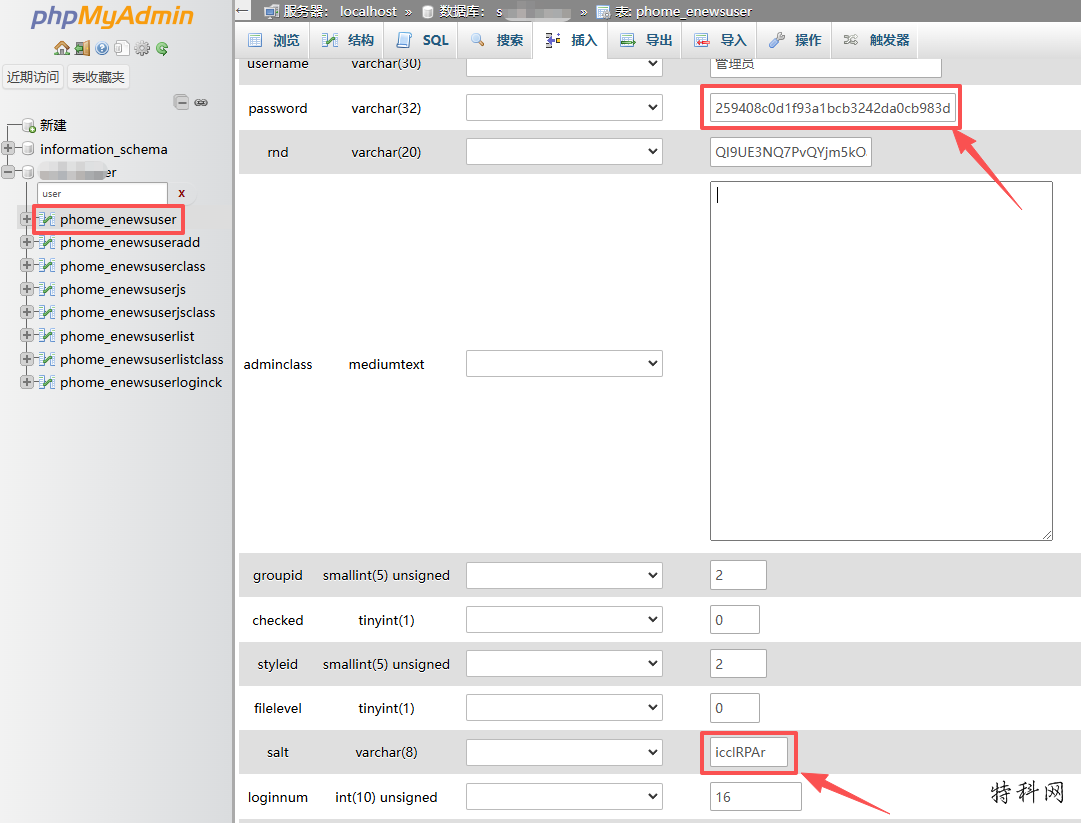Open the 操作 operations tab
Image resolution: width=1081 pixels, height=823 pixels.
795,40
